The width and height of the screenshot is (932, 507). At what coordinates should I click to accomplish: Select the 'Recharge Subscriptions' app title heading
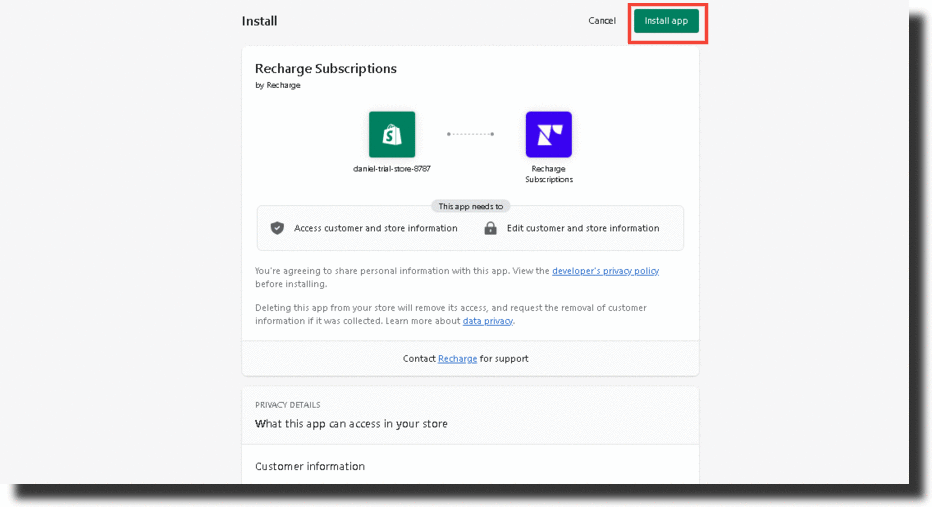[x=326, y=68]
